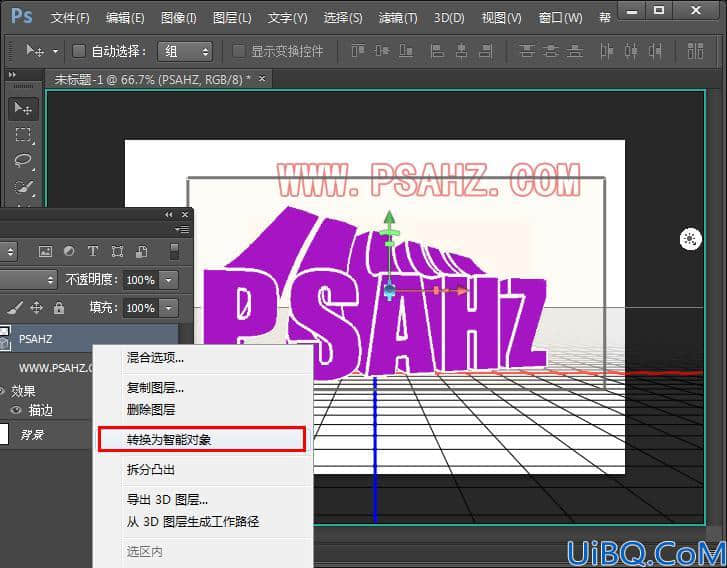Toggle the layer filtering on/off switch
This screenshot has height=568, width=727.
(x=174, y=251)
